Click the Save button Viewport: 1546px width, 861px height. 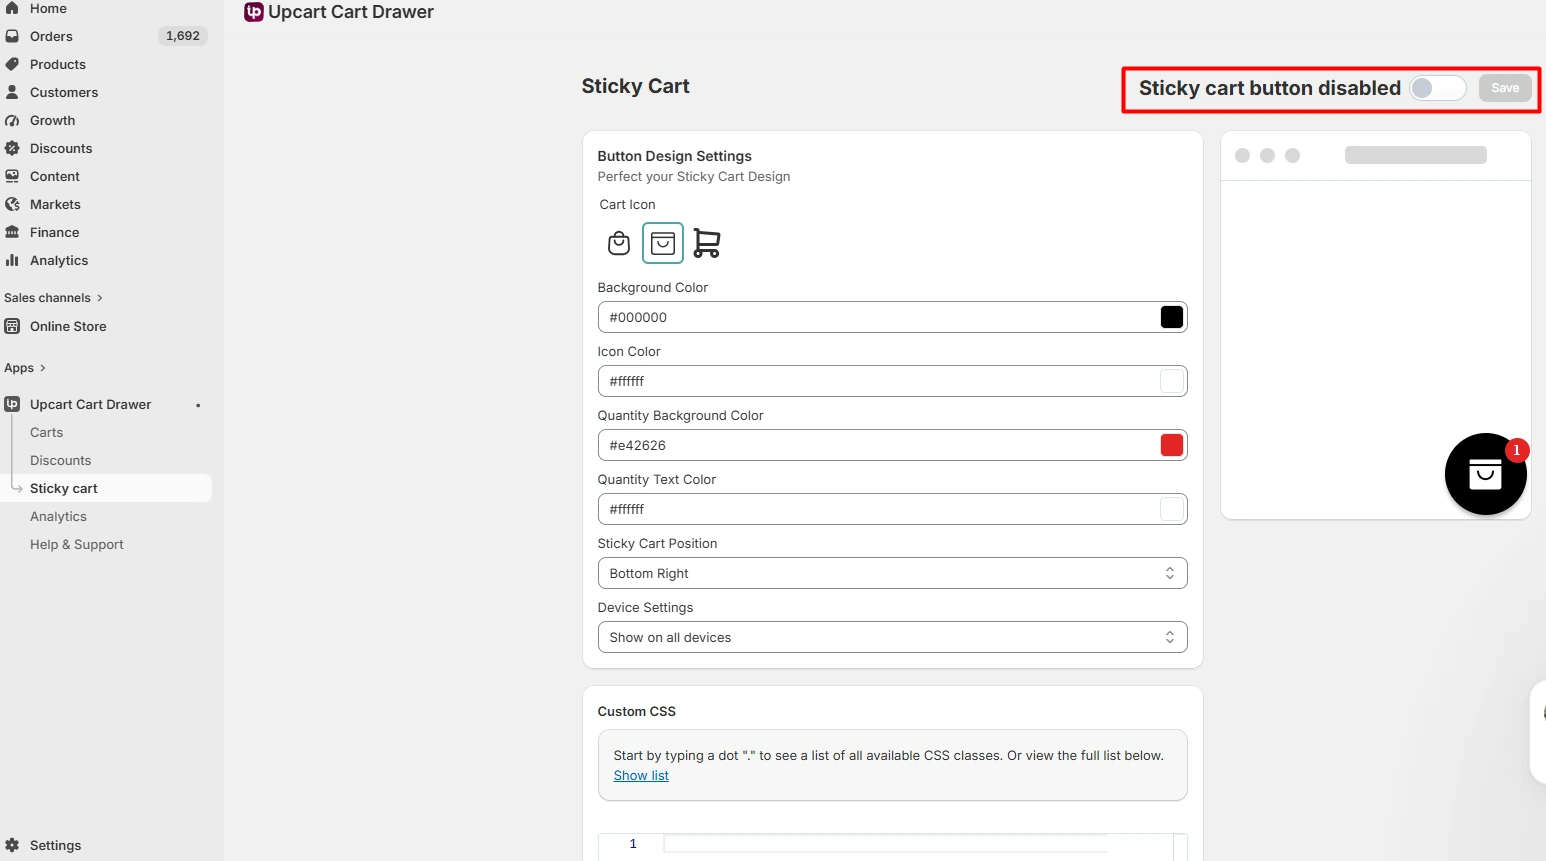point(1505,88)
